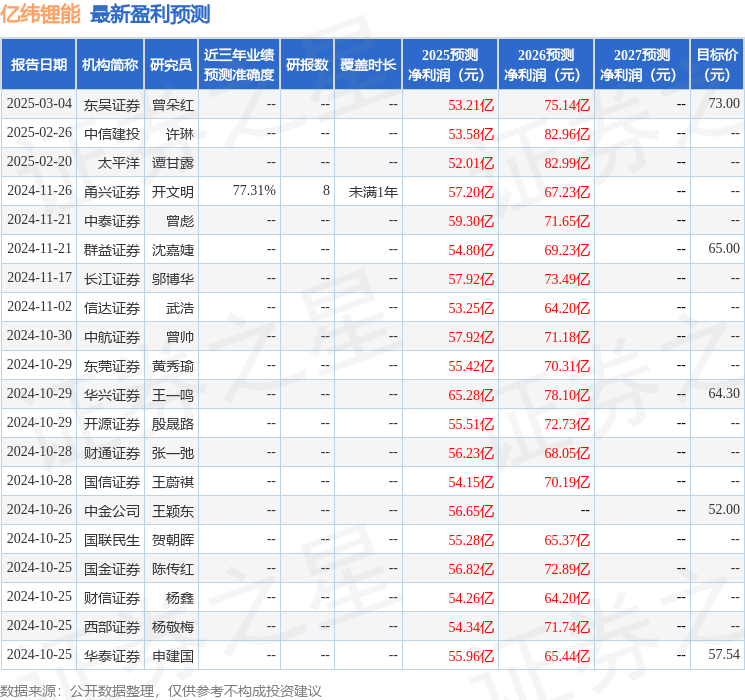745x700 pixels.
Task: Click the 2026预测净利润 column header
Action: tap(546, 65)
